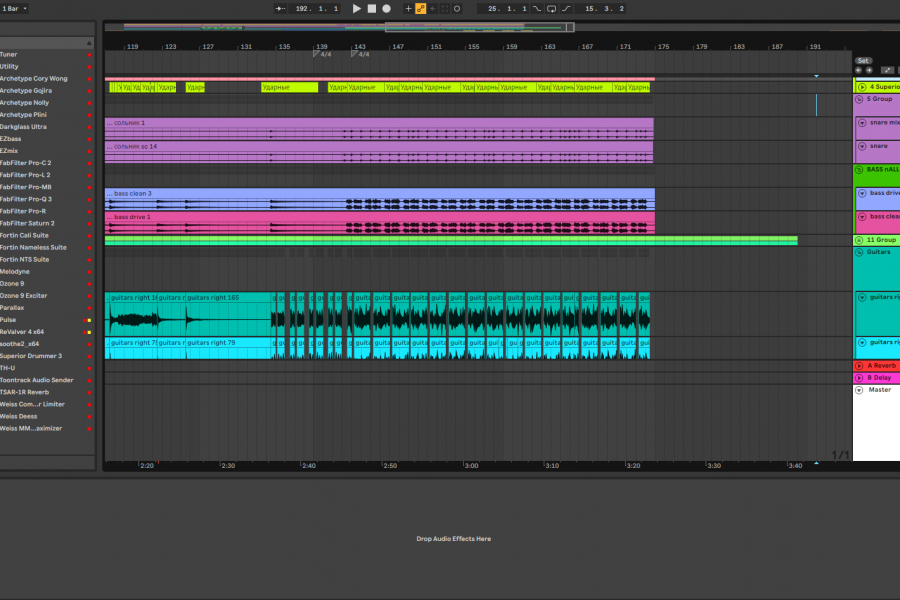Image resolution: width=900 pixels, height=600 pixels.
Task: Open the 1 Bar quantization dropdown
Action: (x=14, y=8)
